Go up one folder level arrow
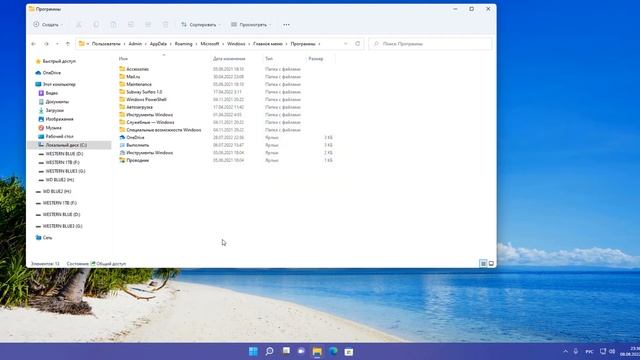 click(x=68, y=44)
